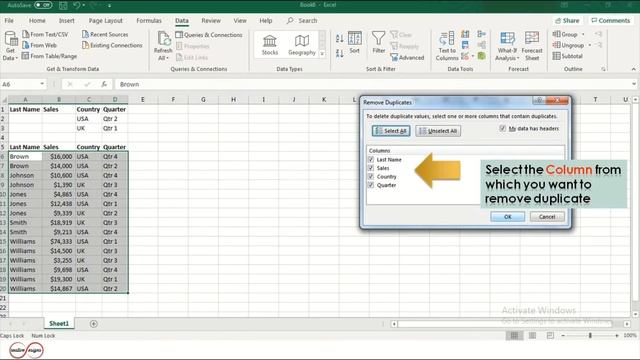Click column header E
The image size is (640, 360).
tap(143, 99)
